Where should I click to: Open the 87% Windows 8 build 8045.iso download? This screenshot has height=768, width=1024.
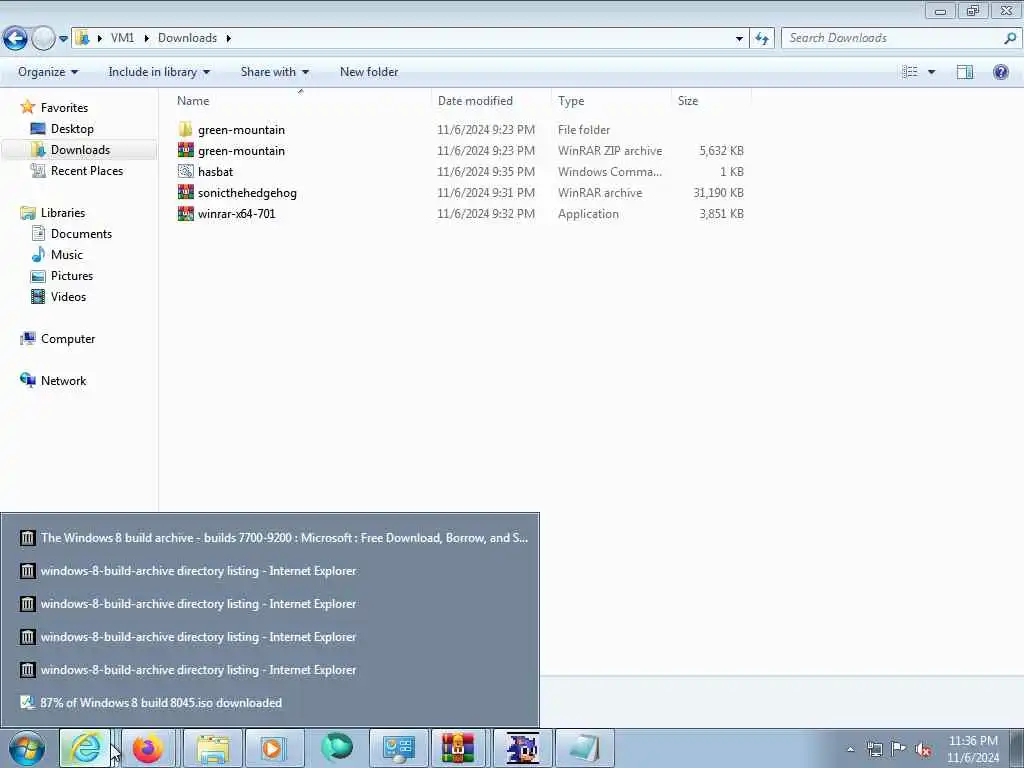click(270, 703)
